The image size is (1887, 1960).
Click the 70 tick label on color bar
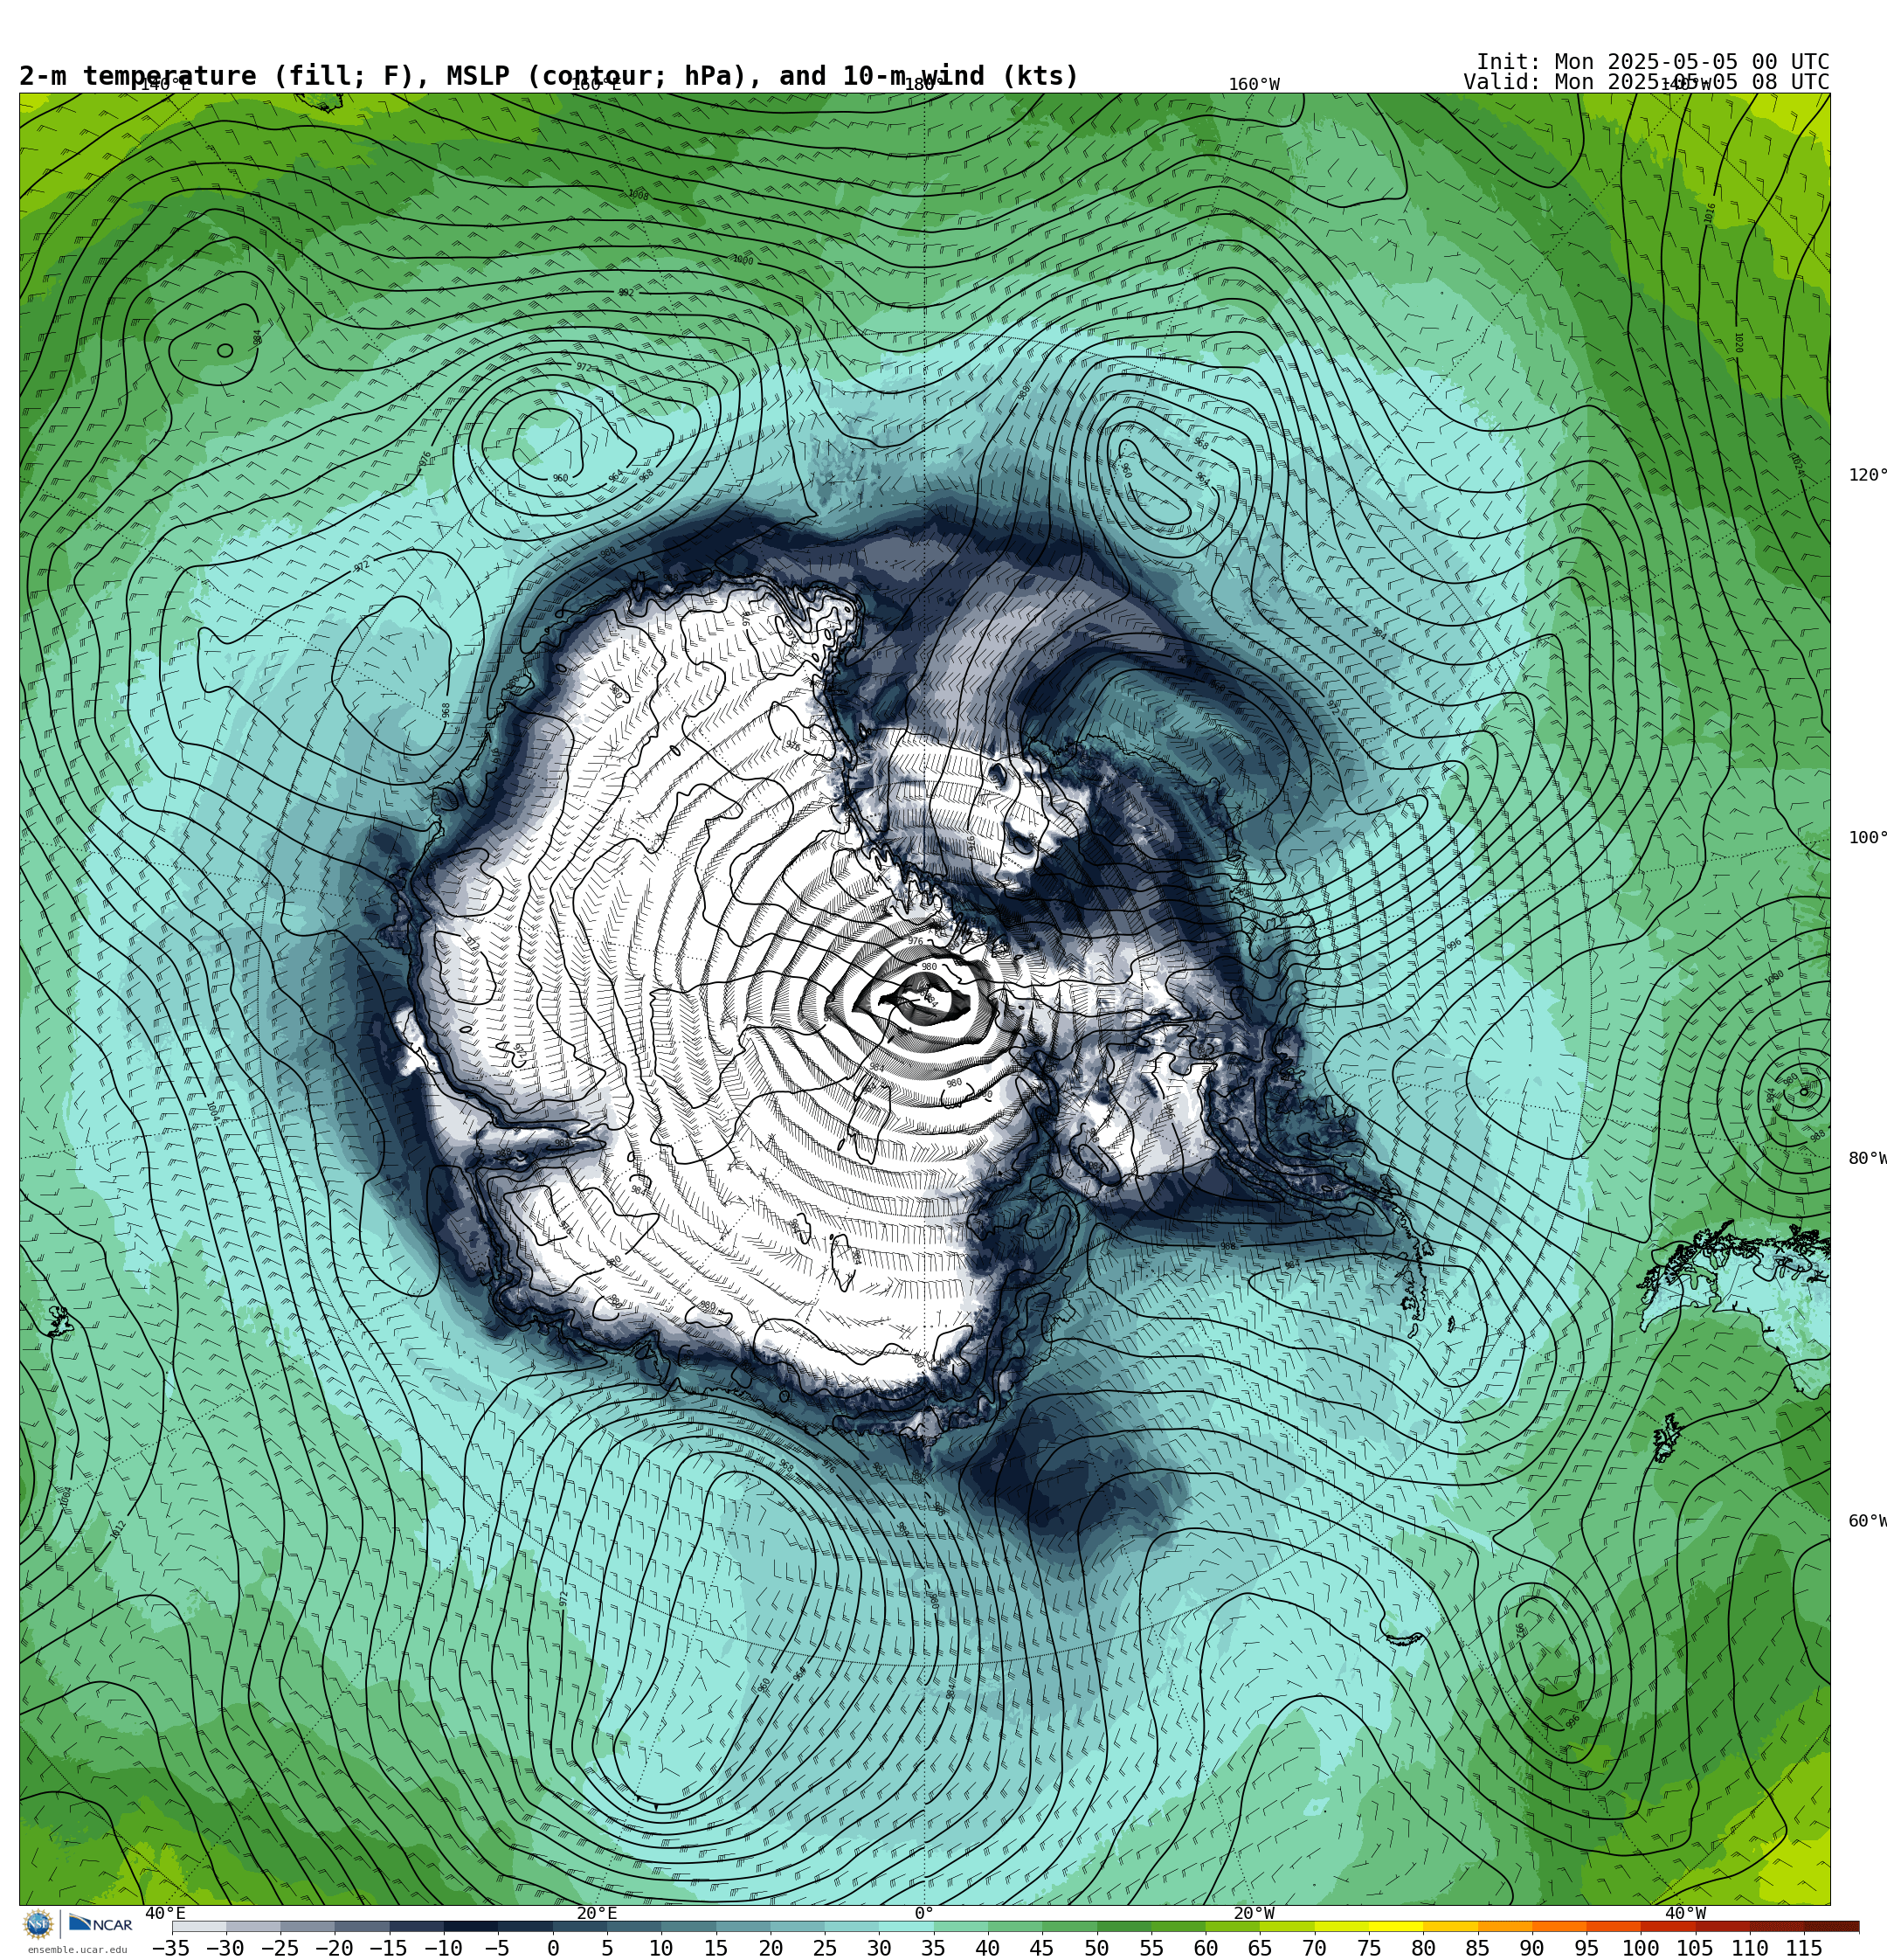(1314, 1949)
